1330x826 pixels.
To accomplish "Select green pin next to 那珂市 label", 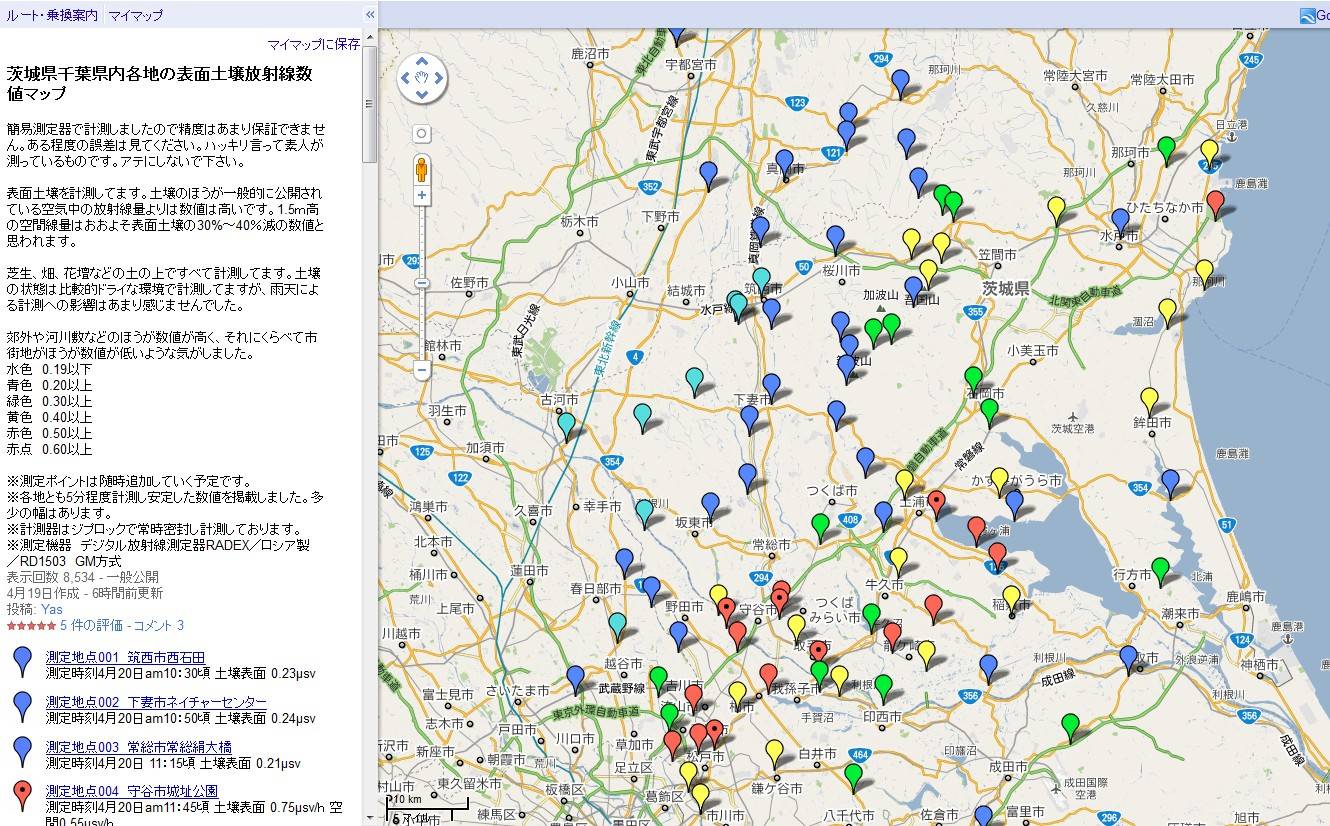I will pyautogui.click(x=1166, y=150).
